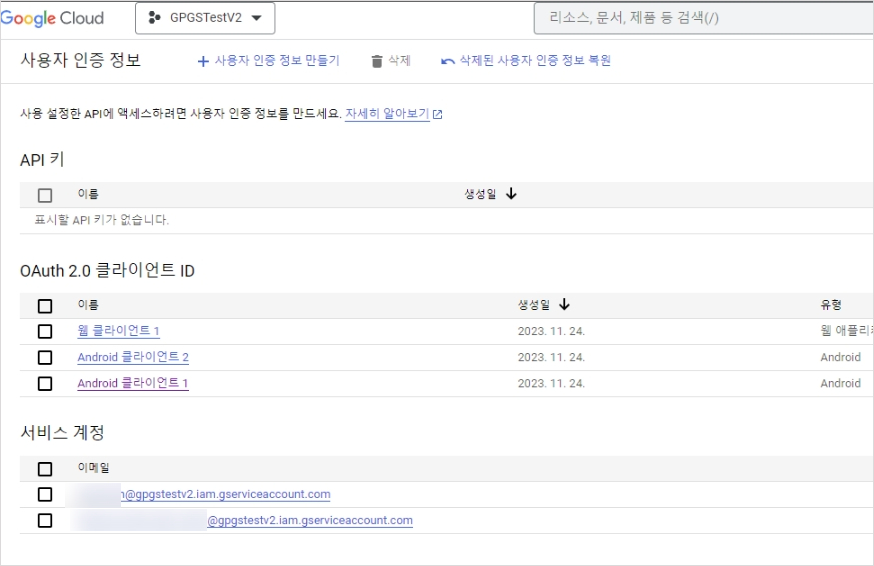Image resolution: width=874 pixels, height=566 pixels.
Task: Open Android 클라이언트 2 details
Action: tap(132, 357)
